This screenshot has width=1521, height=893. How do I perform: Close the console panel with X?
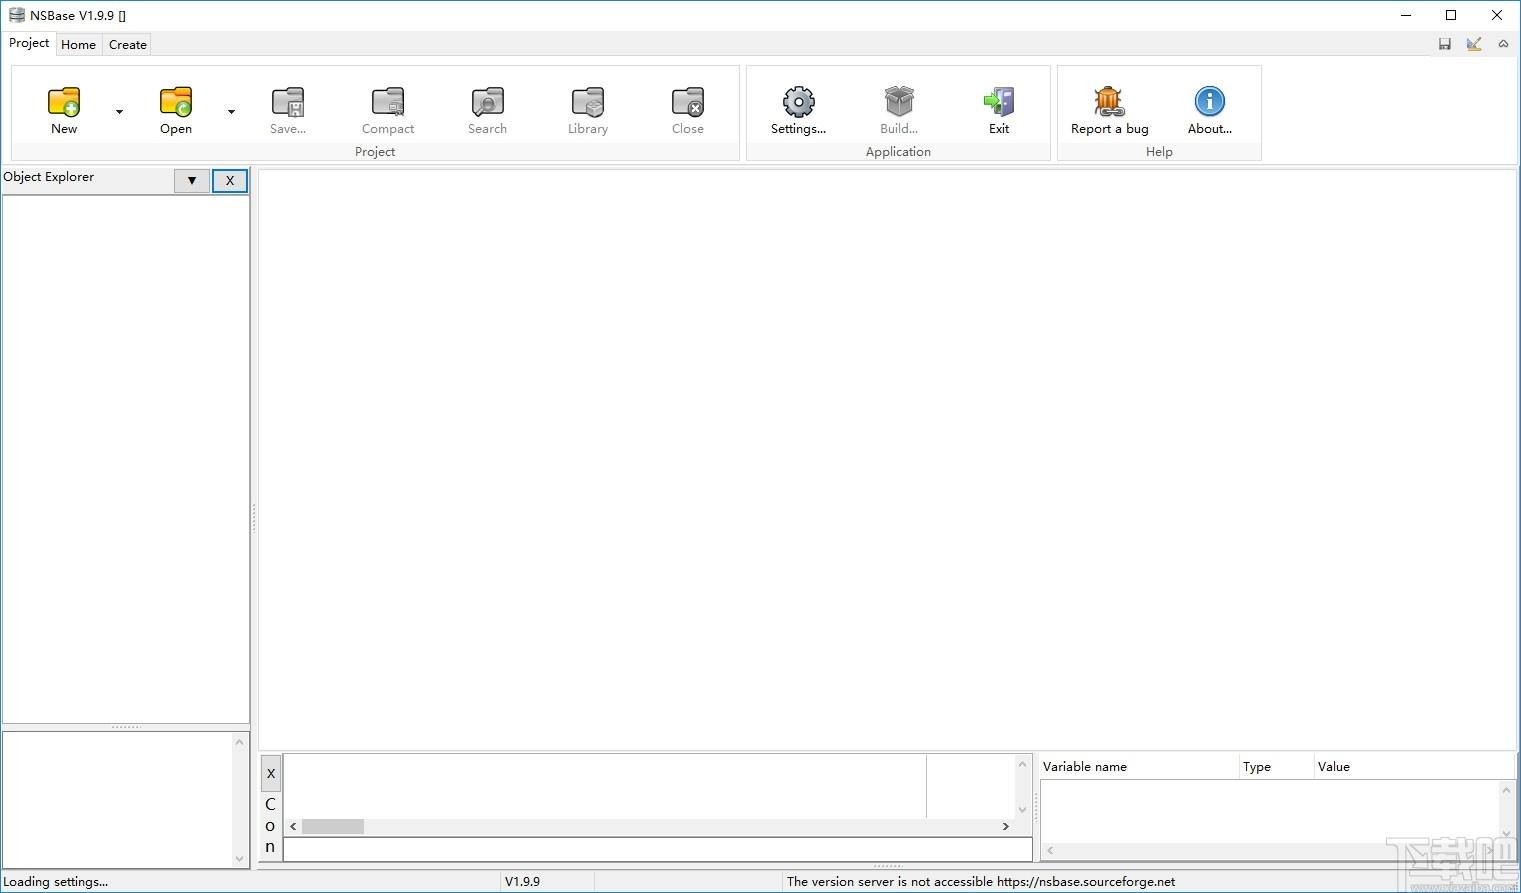pyautogui.click(x=271, y=773)
